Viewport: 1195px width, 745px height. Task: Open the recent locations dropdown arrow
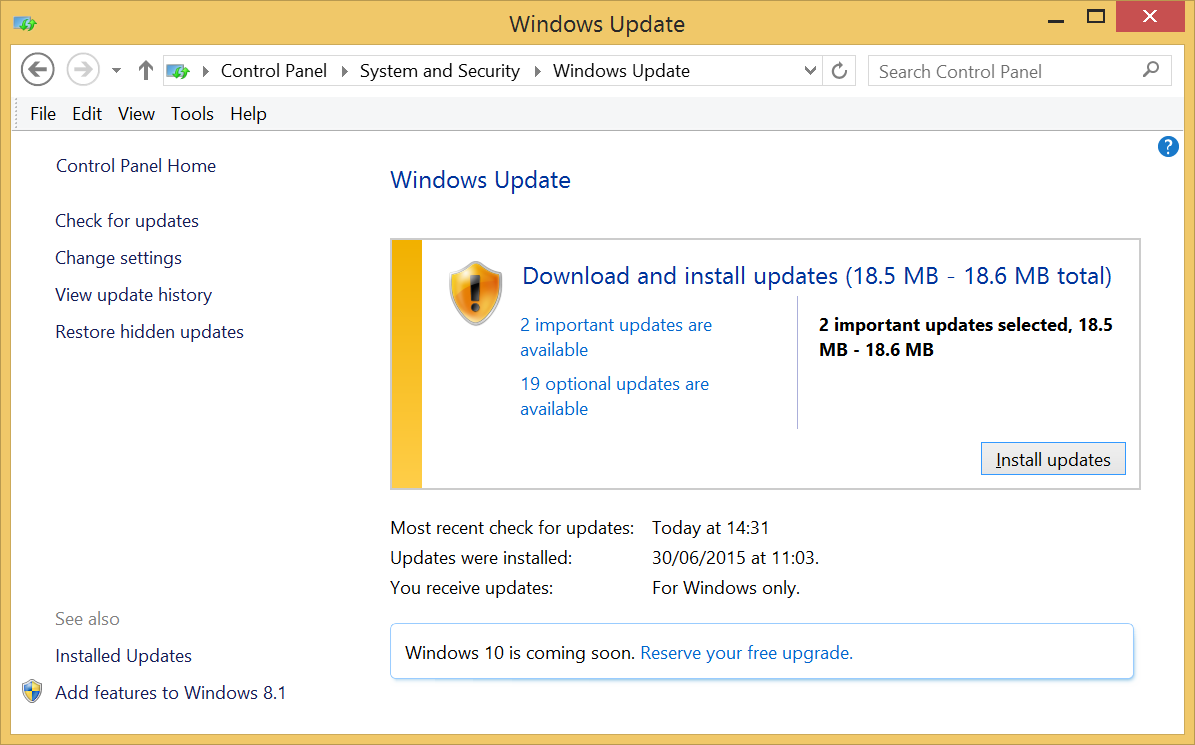click(x=117, y=71)
